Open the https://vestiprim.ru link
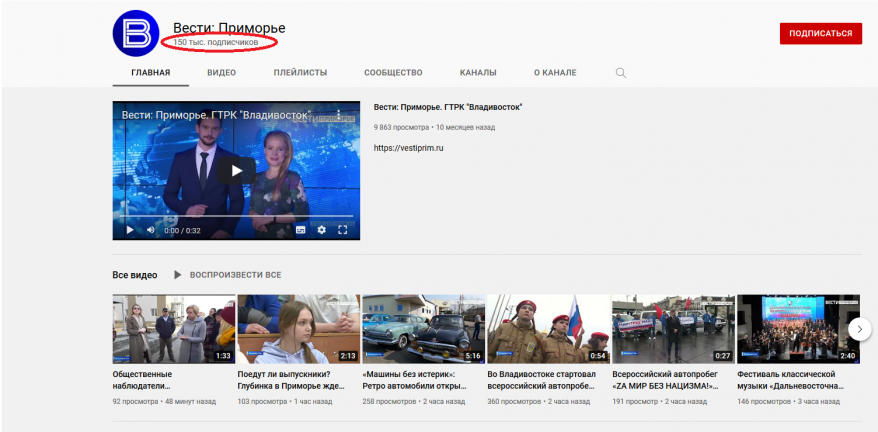The image size is (878, 432). pos(409,148)
